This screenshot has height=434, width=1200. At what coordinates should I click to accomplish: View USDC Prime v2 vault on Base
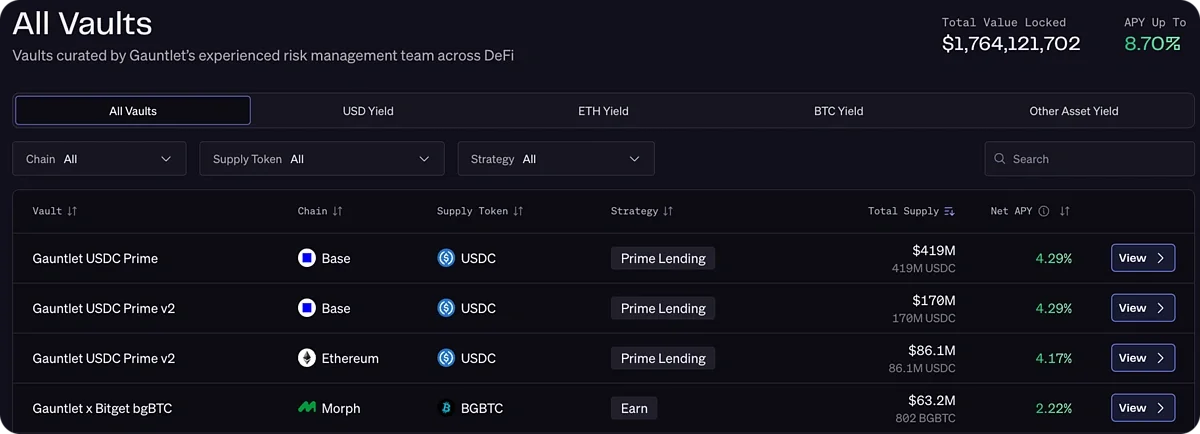coord(1143,308)
